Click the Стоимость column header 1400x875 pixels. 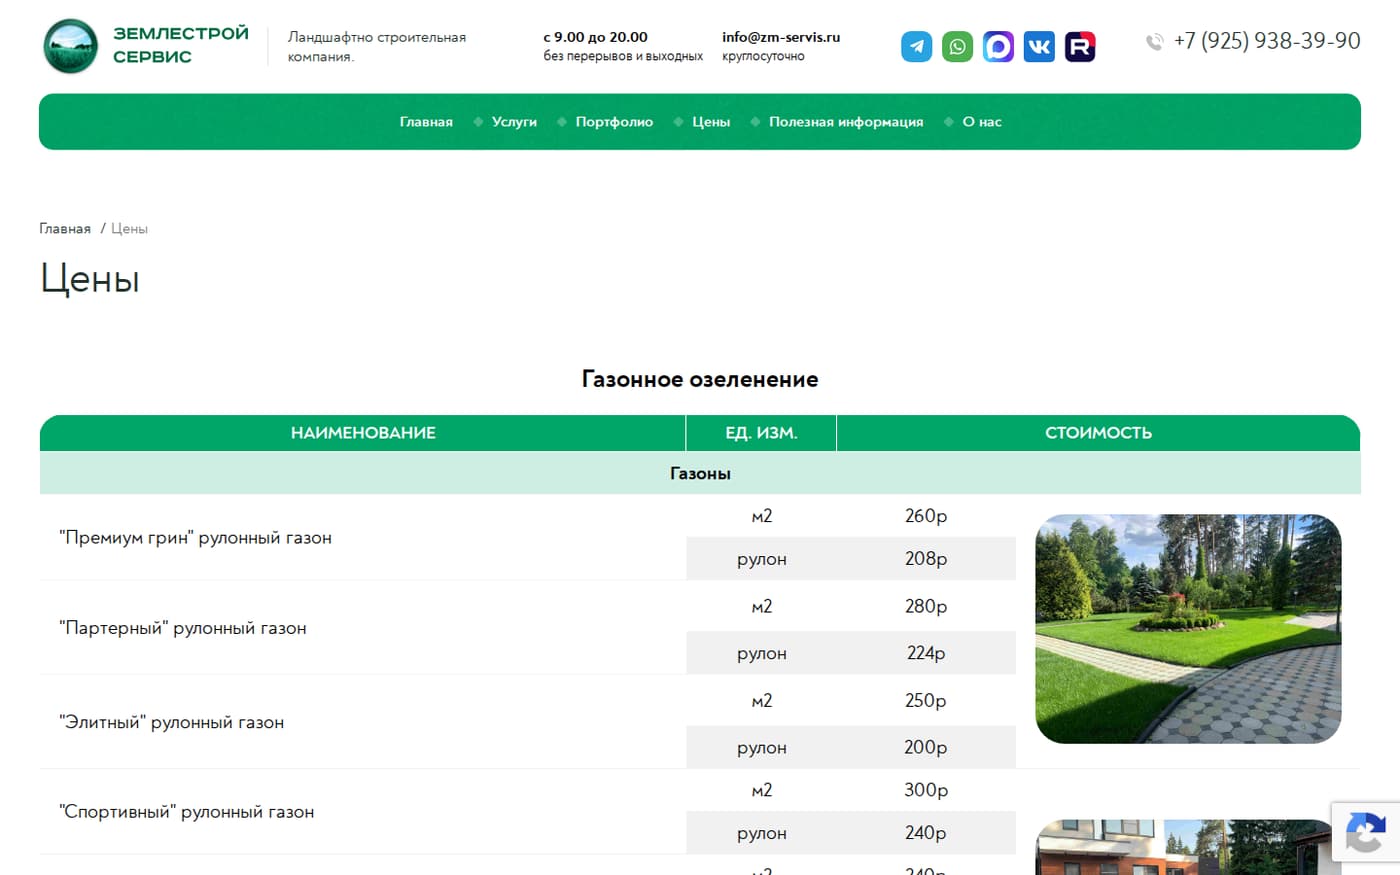point(1098,433)
